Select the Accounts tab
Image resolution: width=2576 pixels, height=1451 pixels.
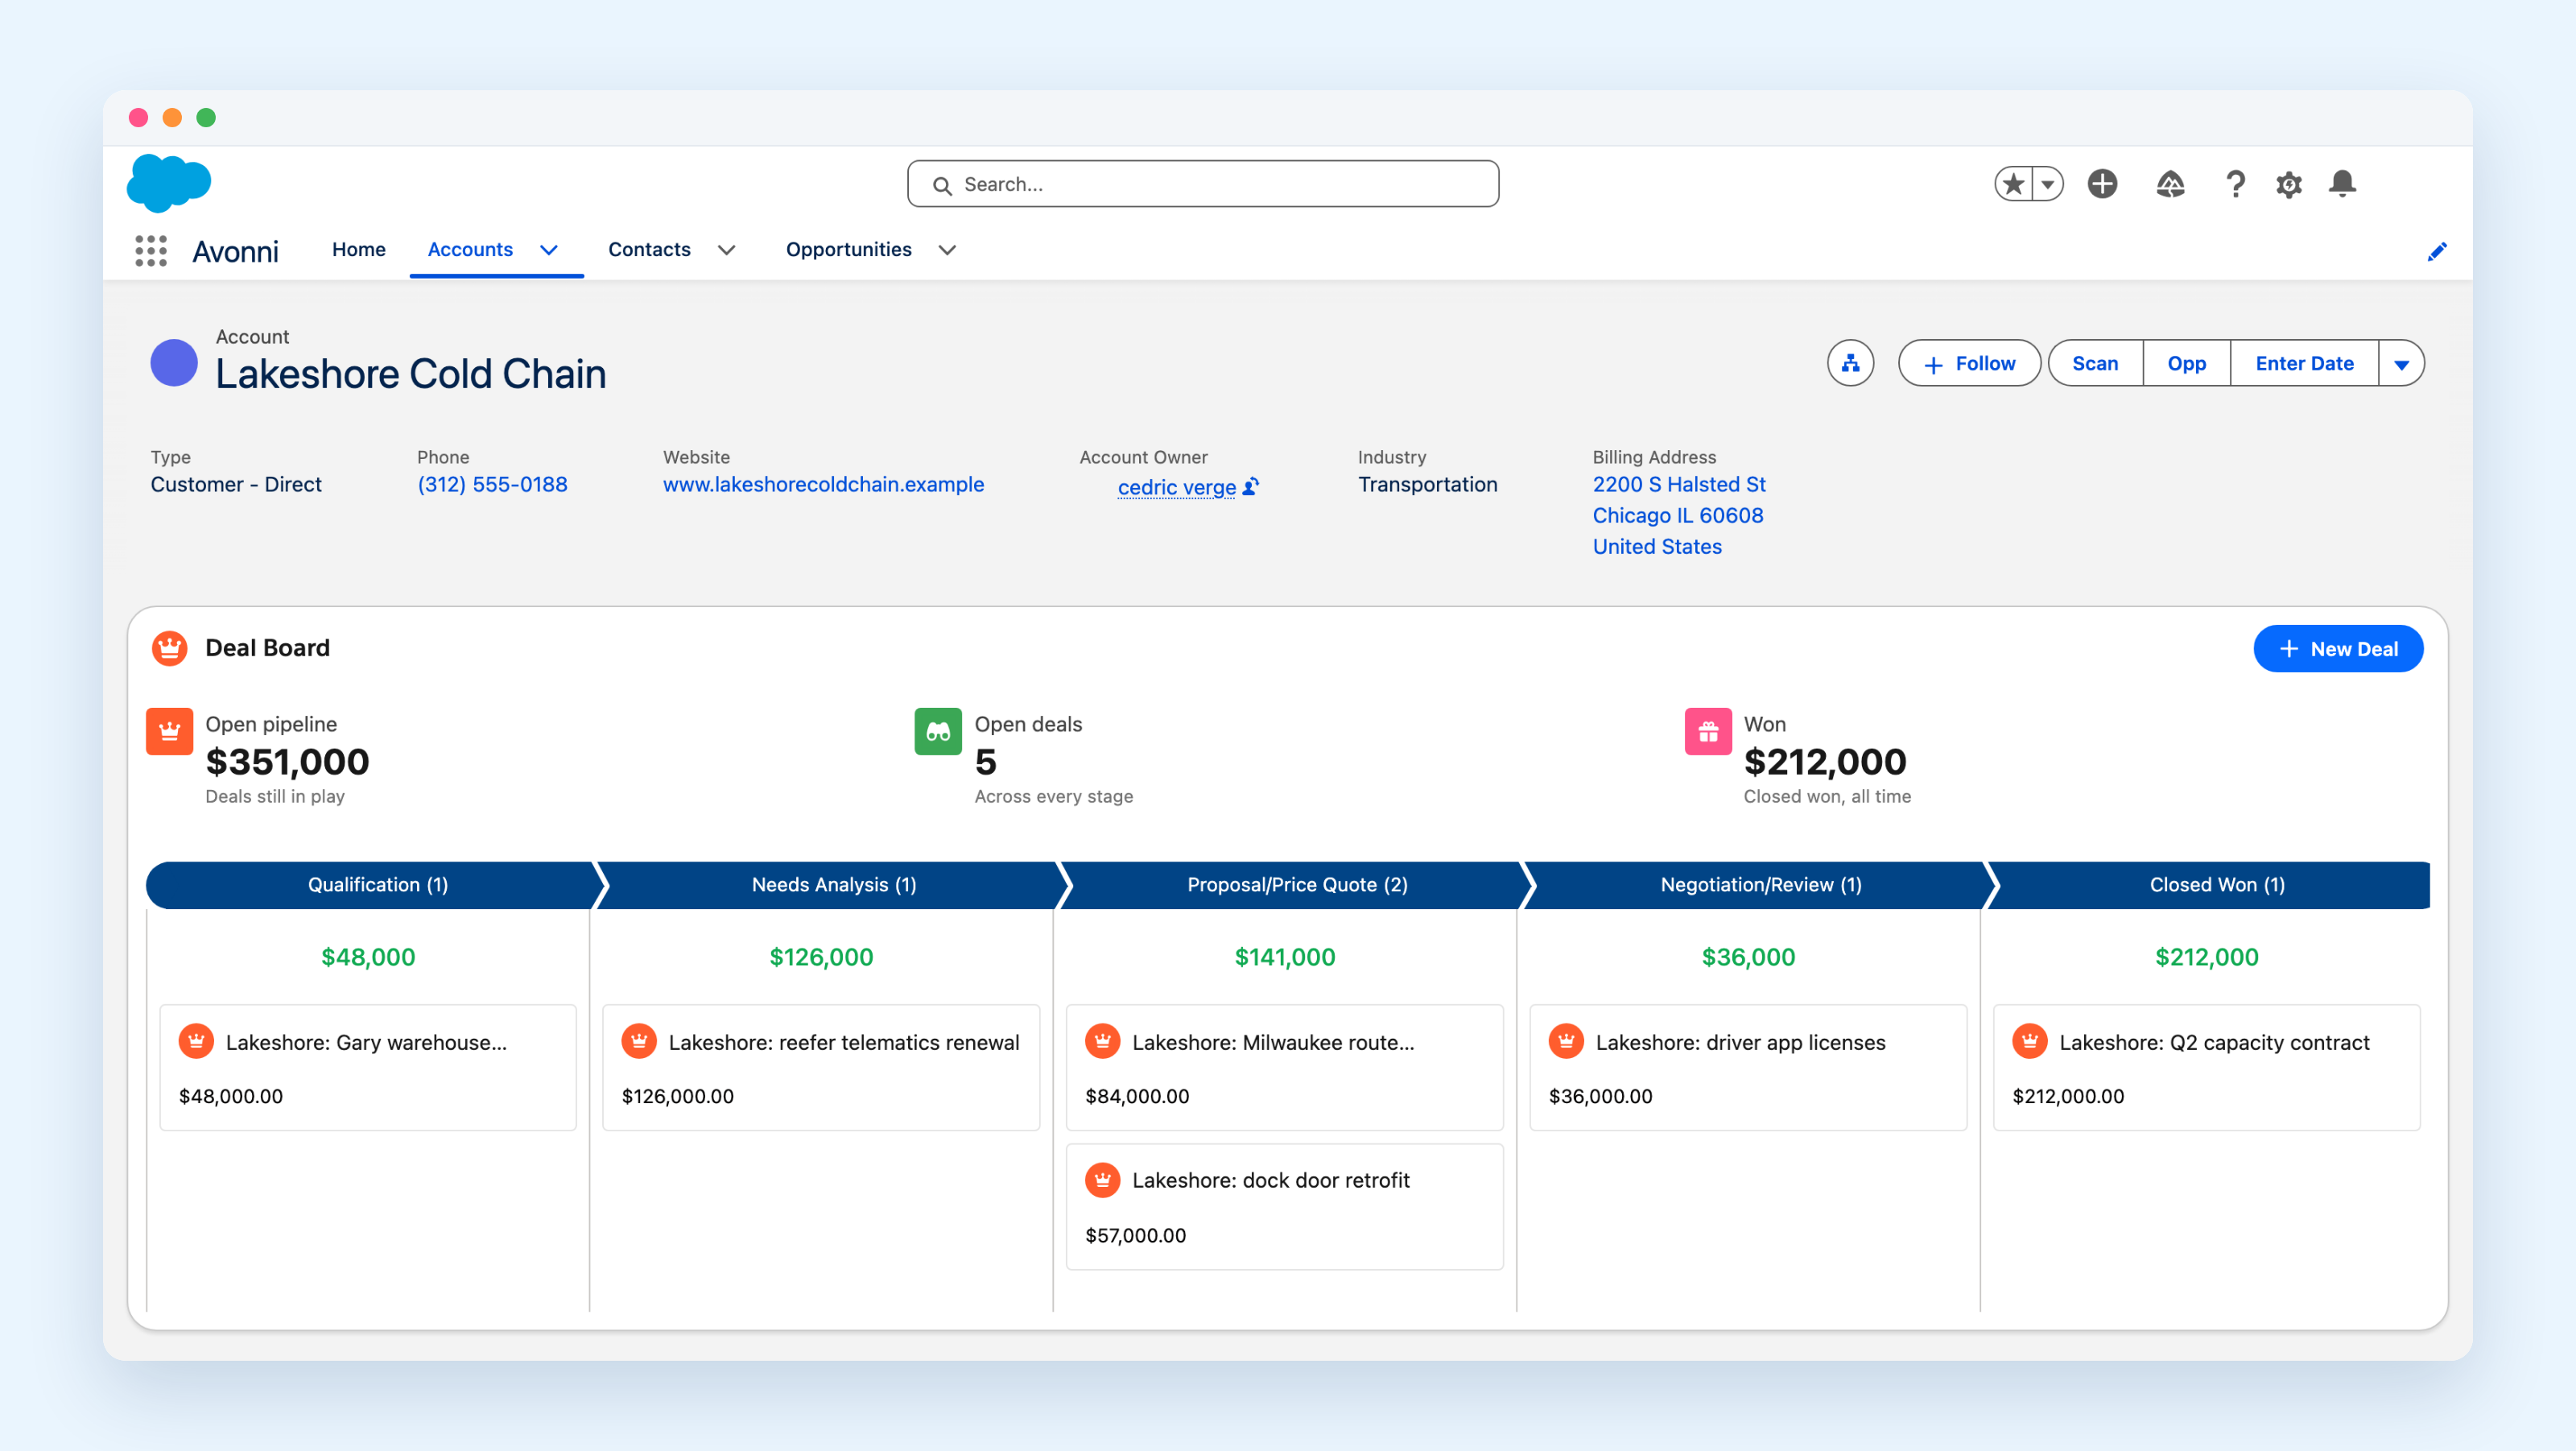tap(470, 249)
